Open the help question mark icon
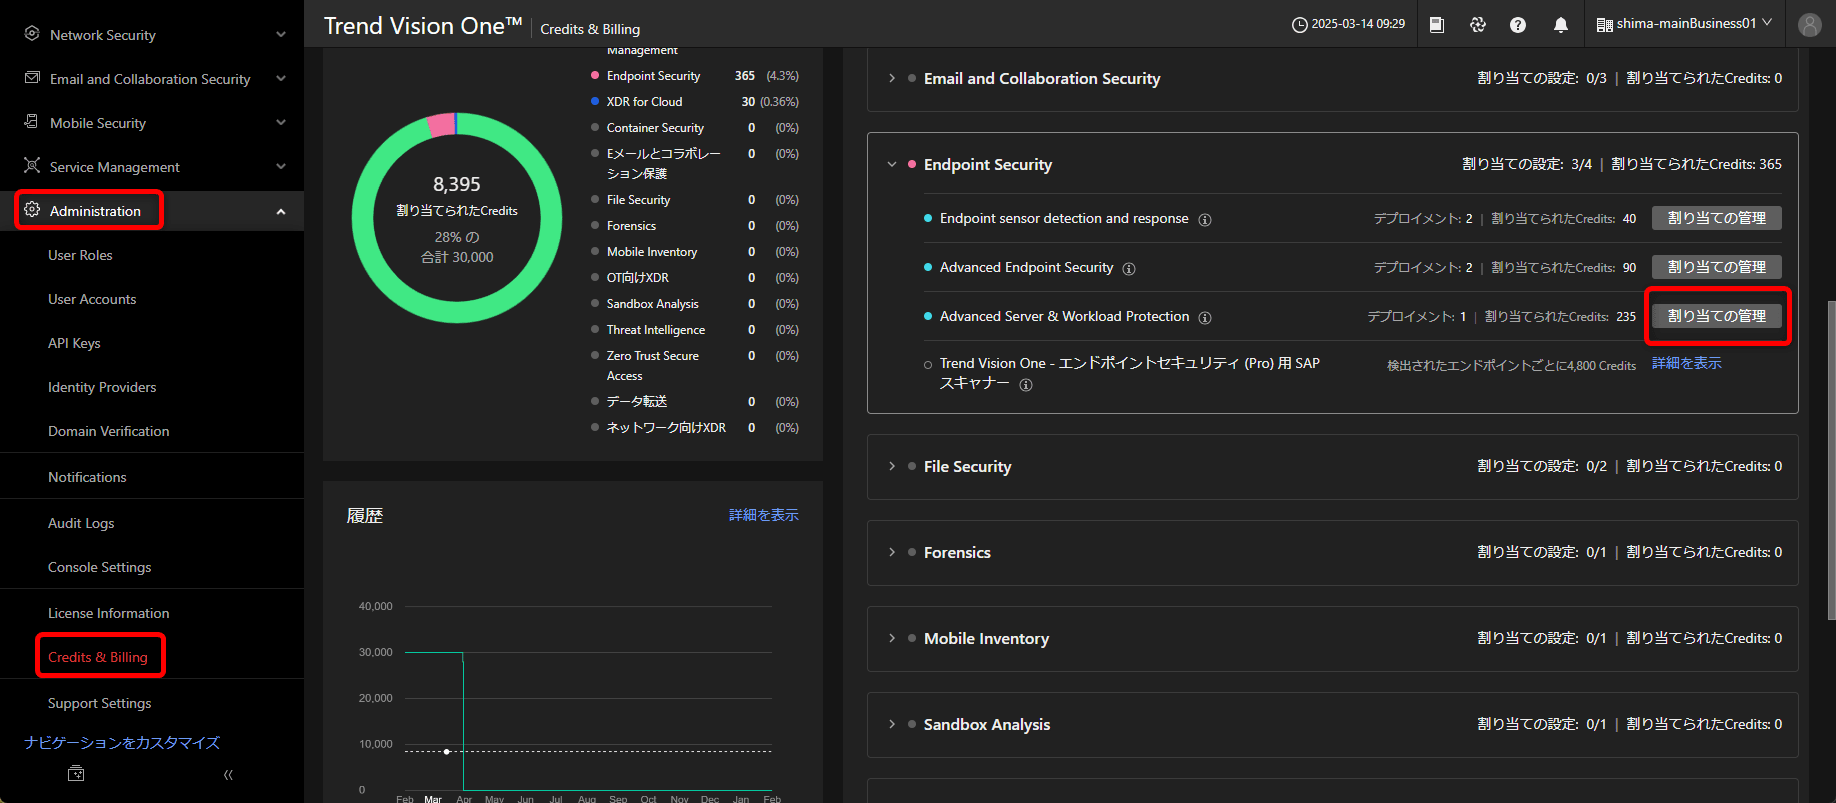Screen dimensions: 1836x803 (1518, 25)
